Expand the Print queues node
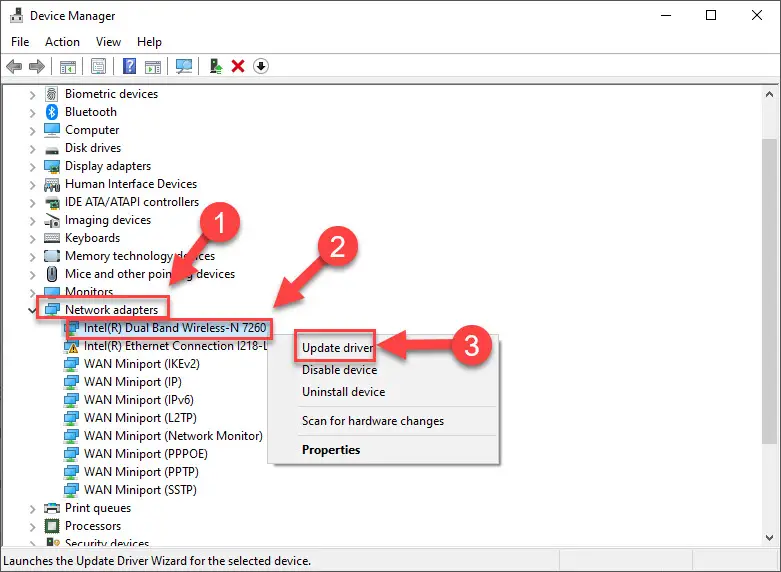This screenshot has width=781, height=572. coord(32,508)
